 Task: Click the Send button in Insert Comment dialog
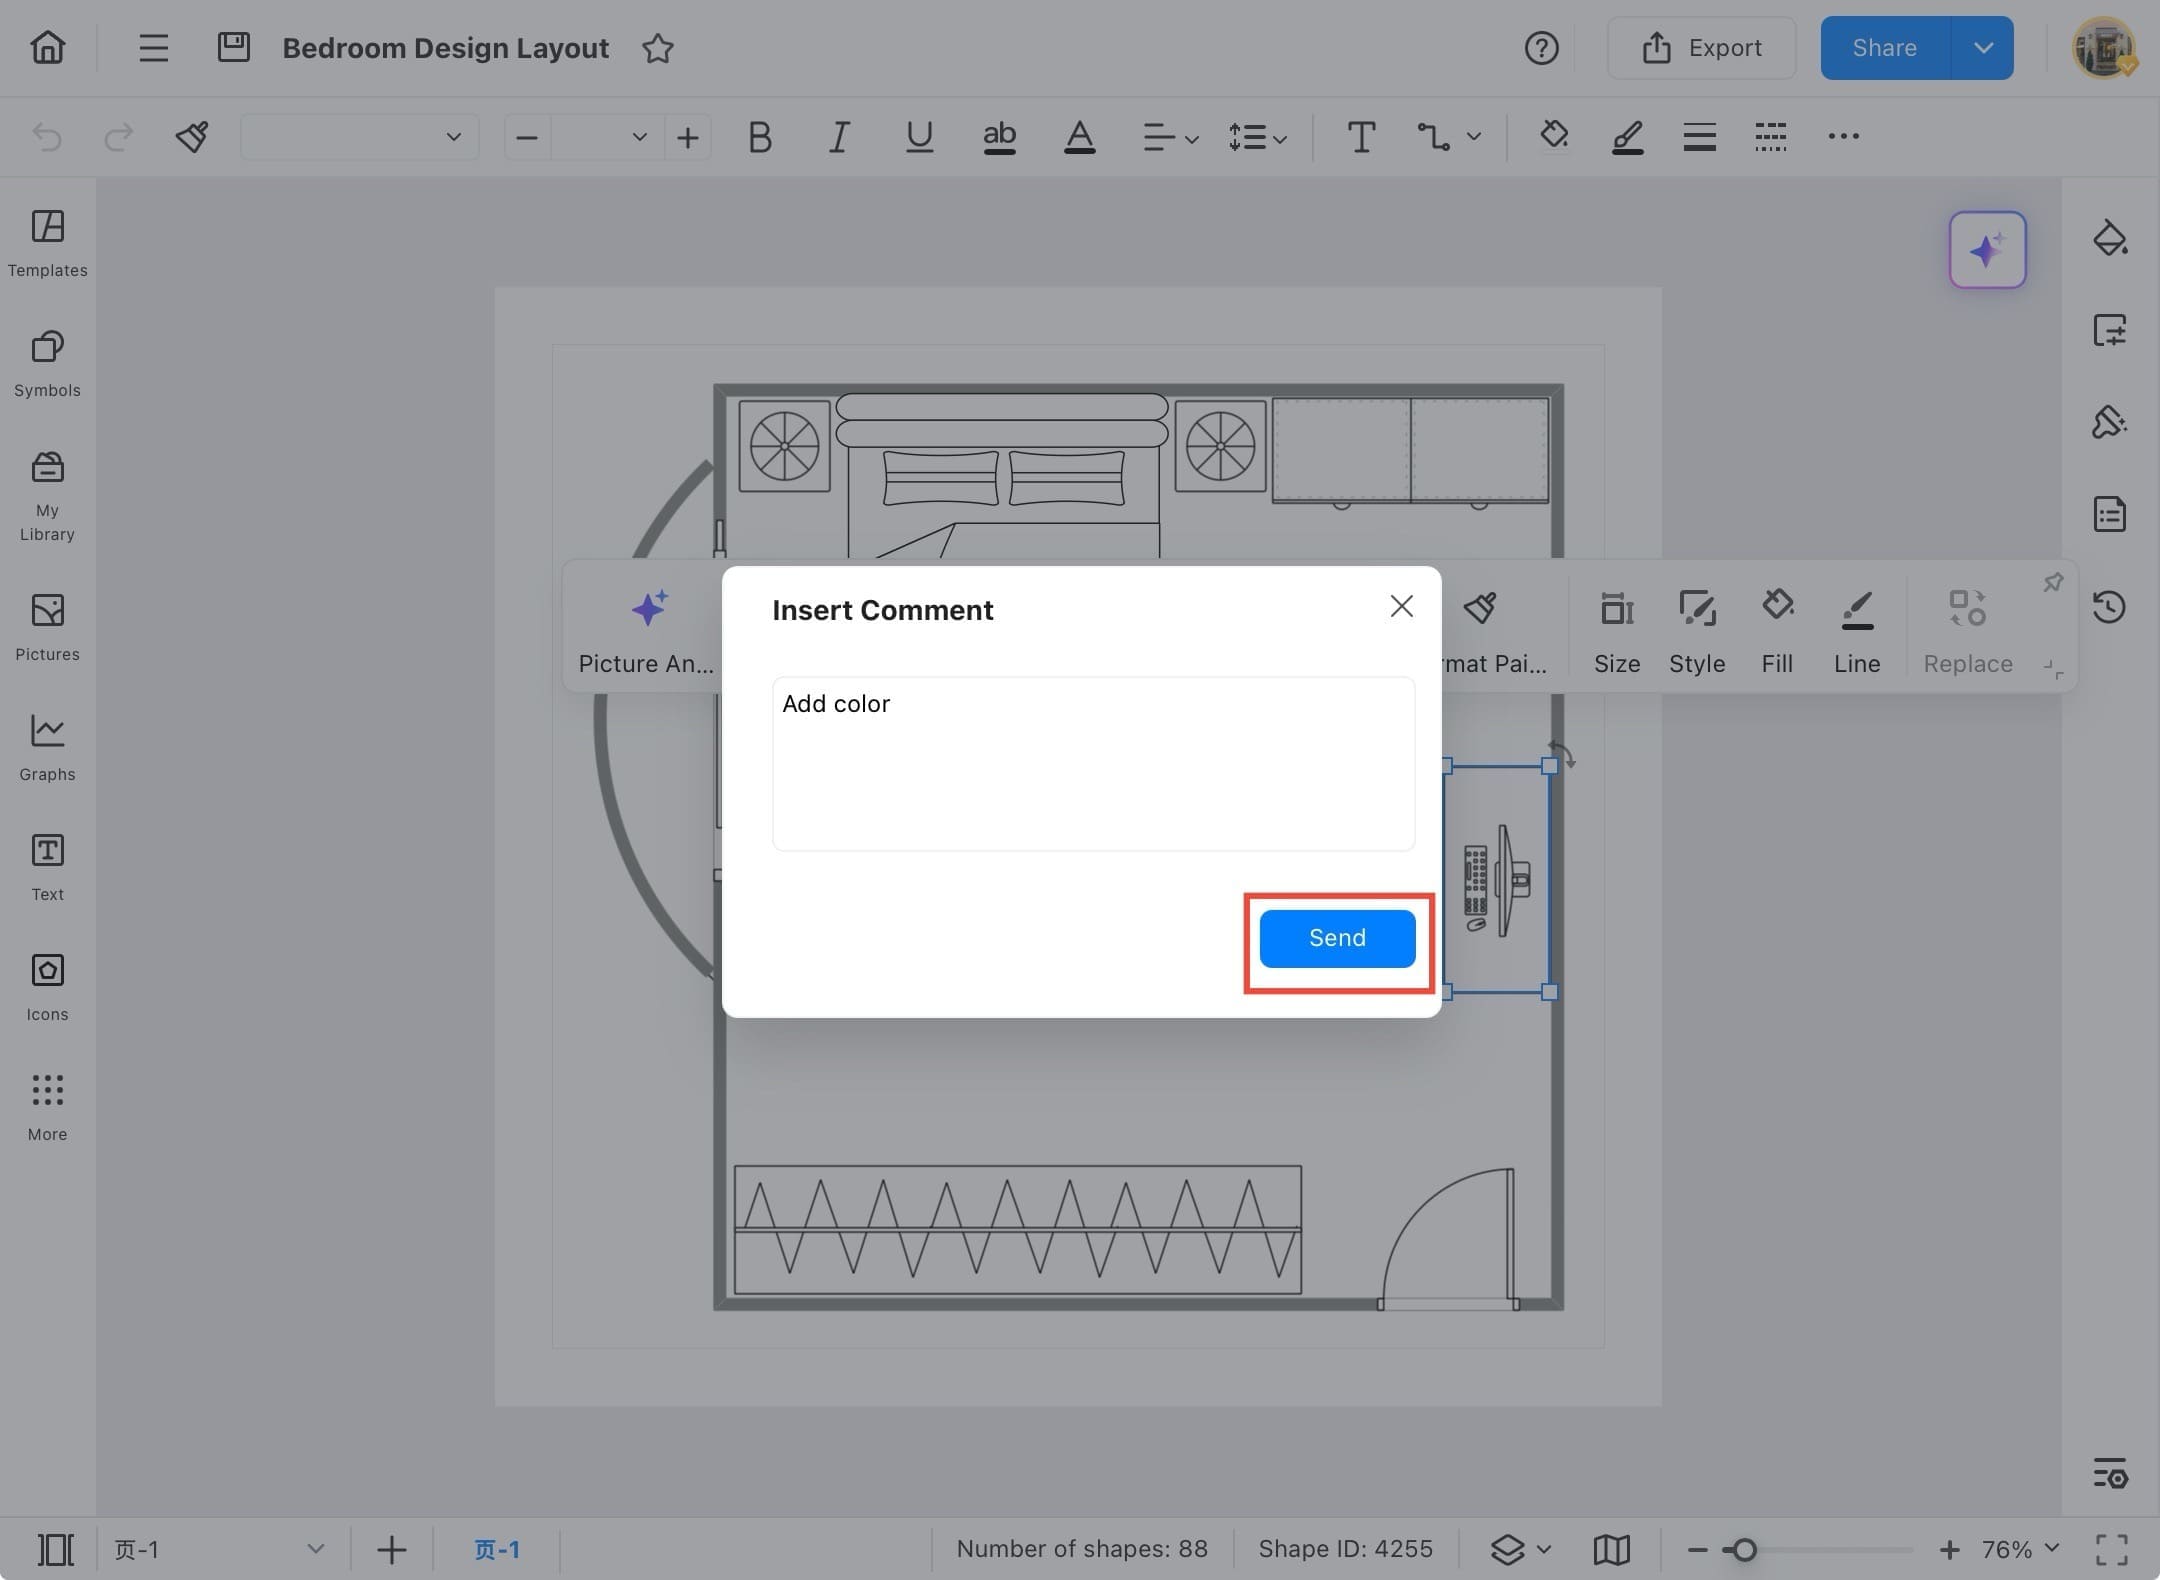pos(1336,938)
